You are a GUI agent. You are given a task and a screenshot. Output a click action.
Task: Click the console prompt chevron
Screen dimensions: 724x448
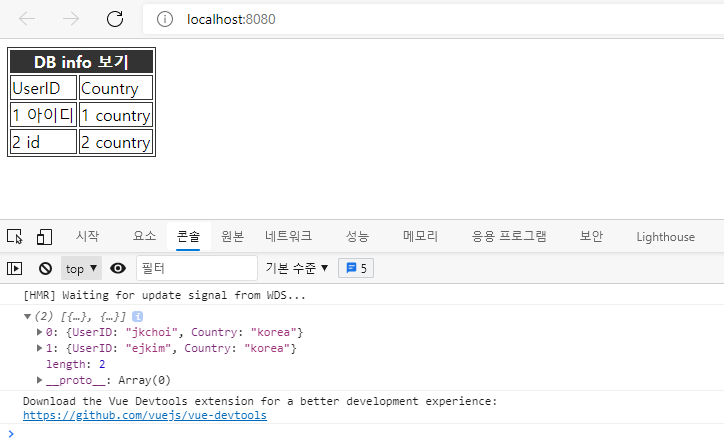coord(11,434)
